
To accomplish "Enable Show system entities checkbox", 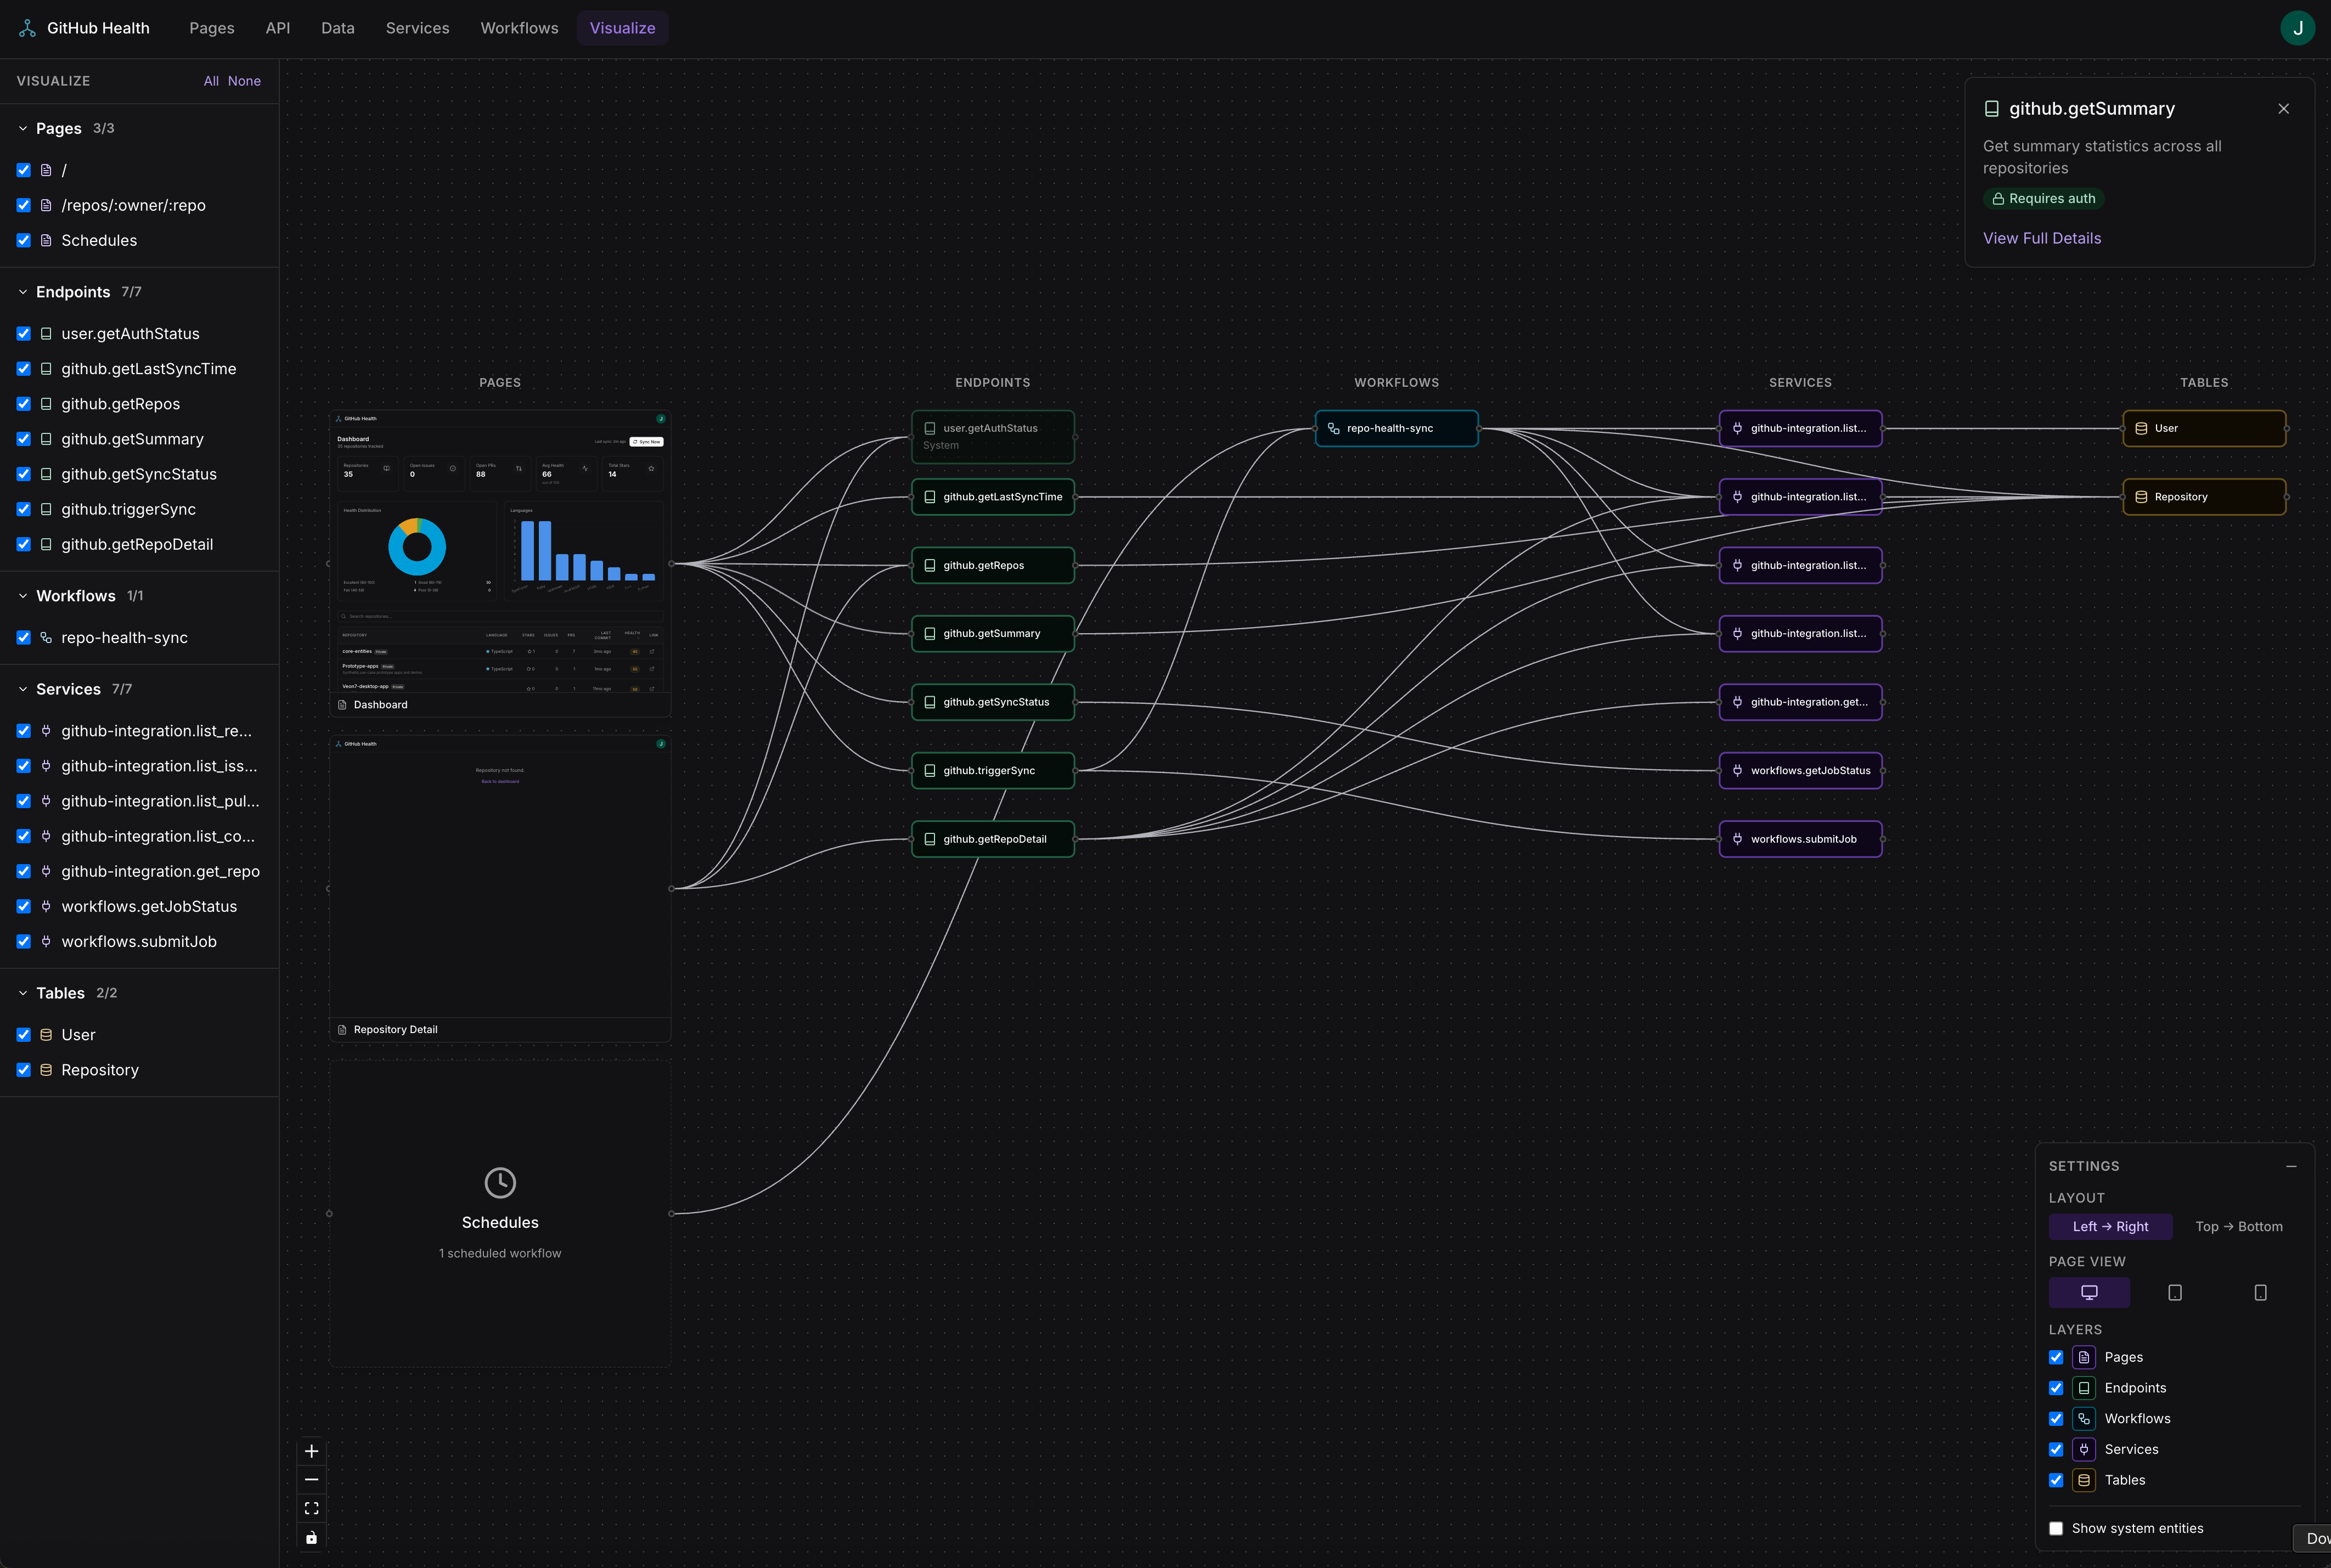I will (x=2056, y=1528).
